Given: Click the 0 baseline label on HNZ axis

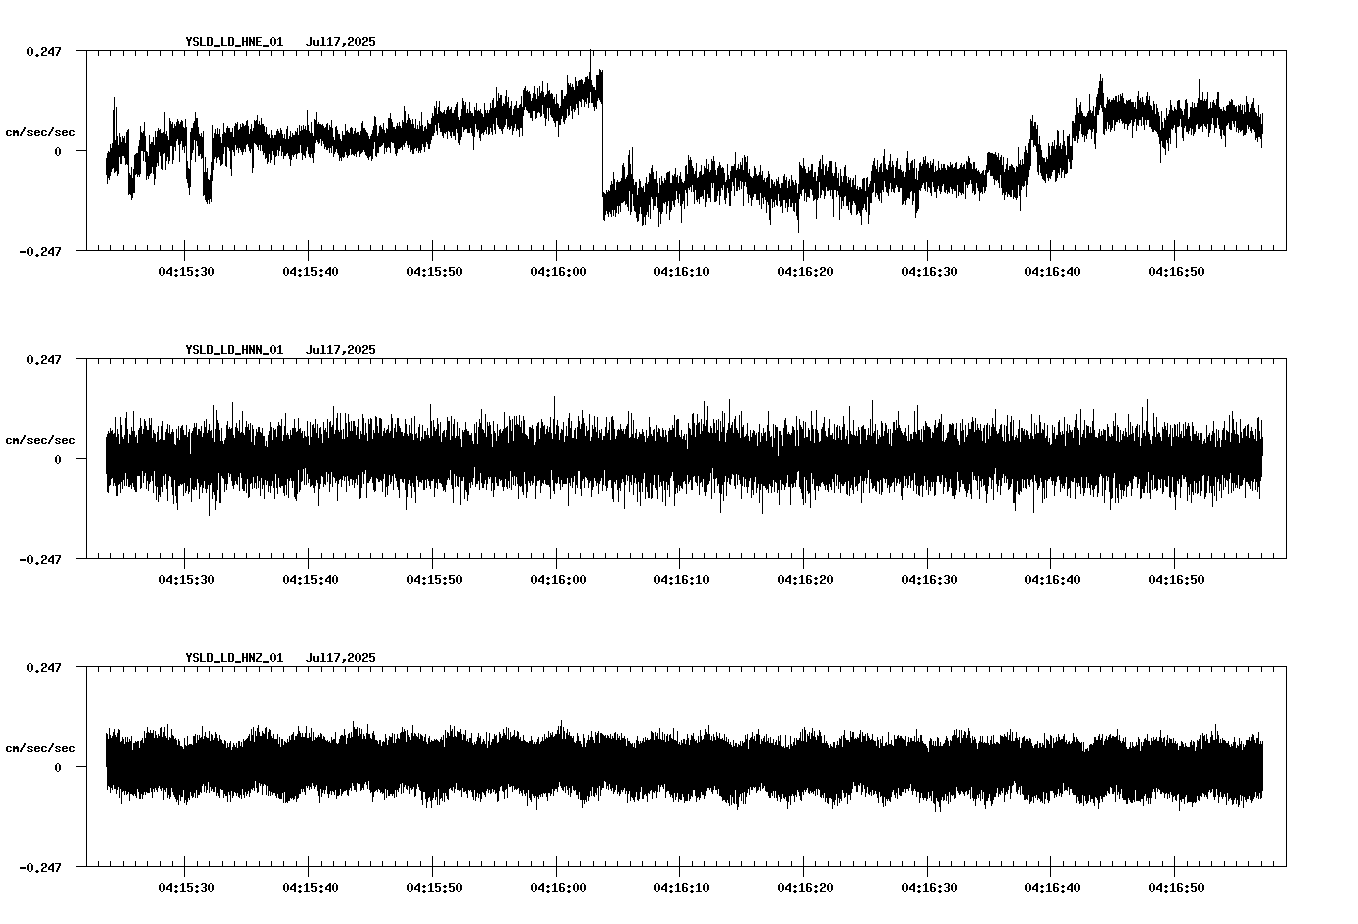Looking at the screenshot, I should coord(58,767).
